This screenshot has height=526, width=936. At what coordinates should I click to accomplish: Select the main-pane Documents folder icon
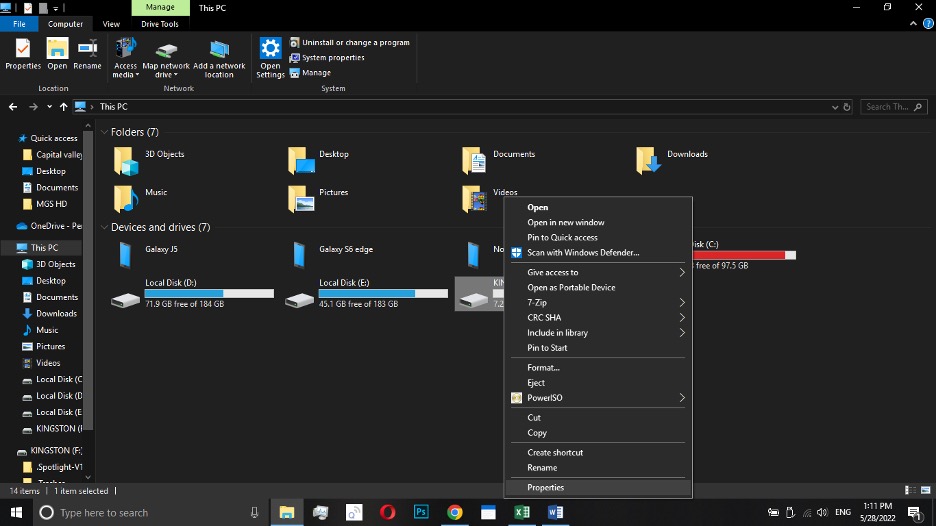[x=474, y=160]
